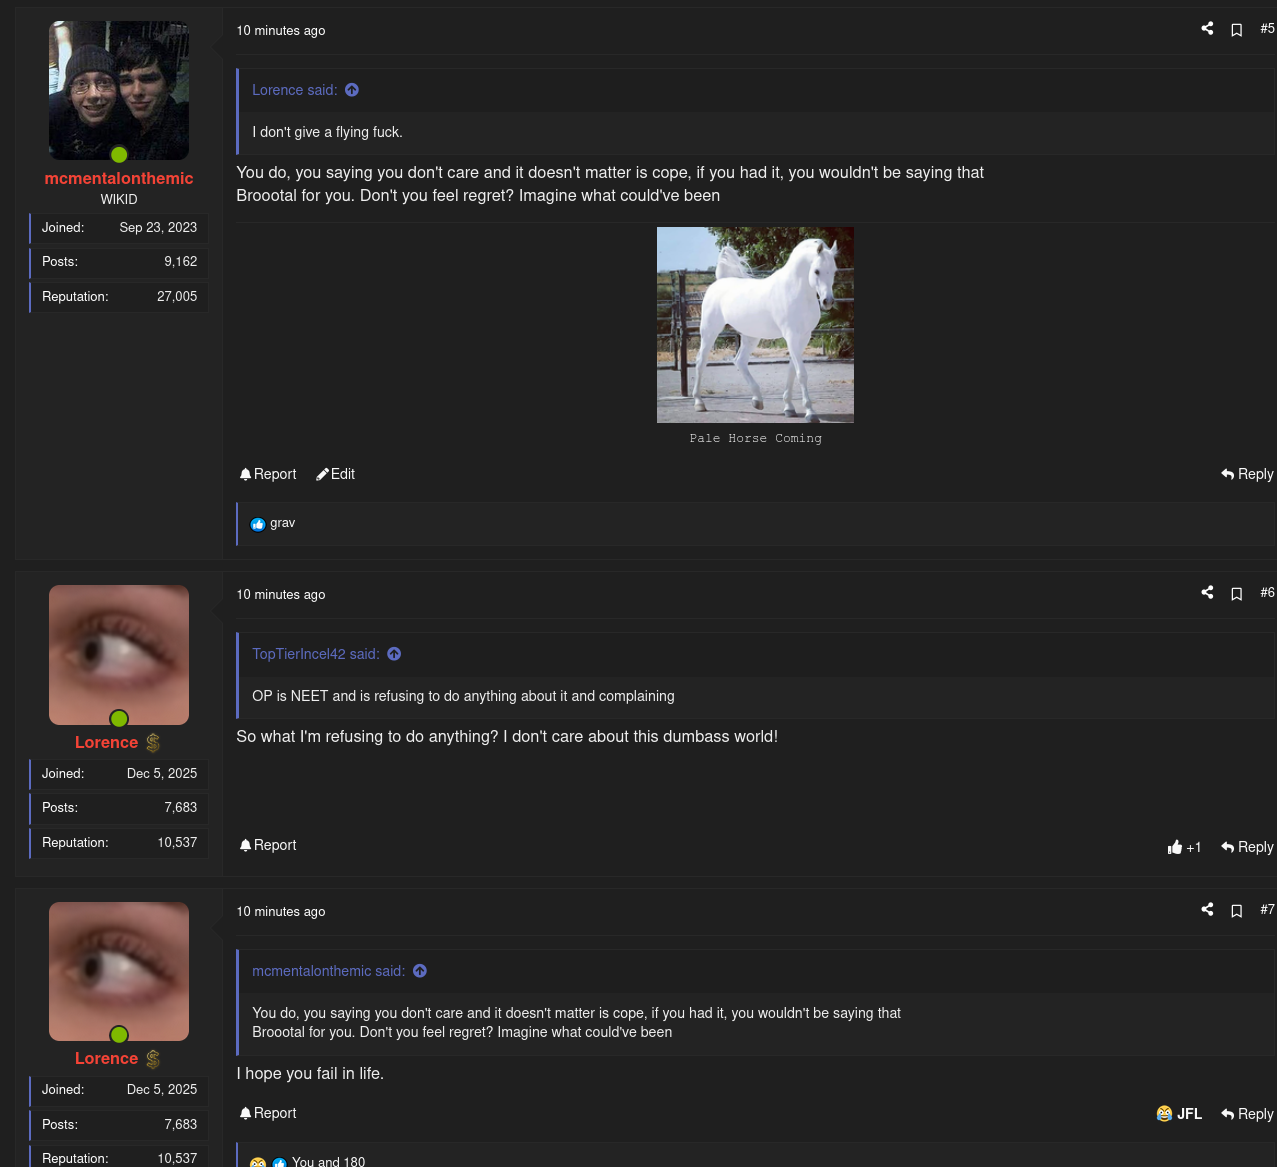Bookmark post #7
Screen dimensions: 1277x1167
click(1237, 911)
